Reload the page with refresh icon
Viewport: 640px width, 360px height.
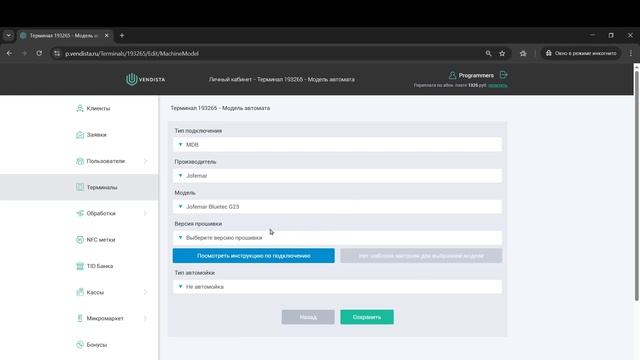click(x=39, y=53)
